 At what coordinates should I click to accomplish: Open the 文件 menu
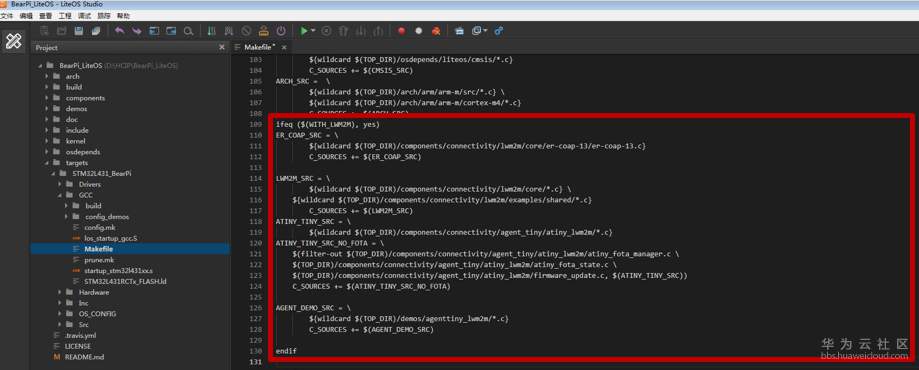(x=6, y=16)
